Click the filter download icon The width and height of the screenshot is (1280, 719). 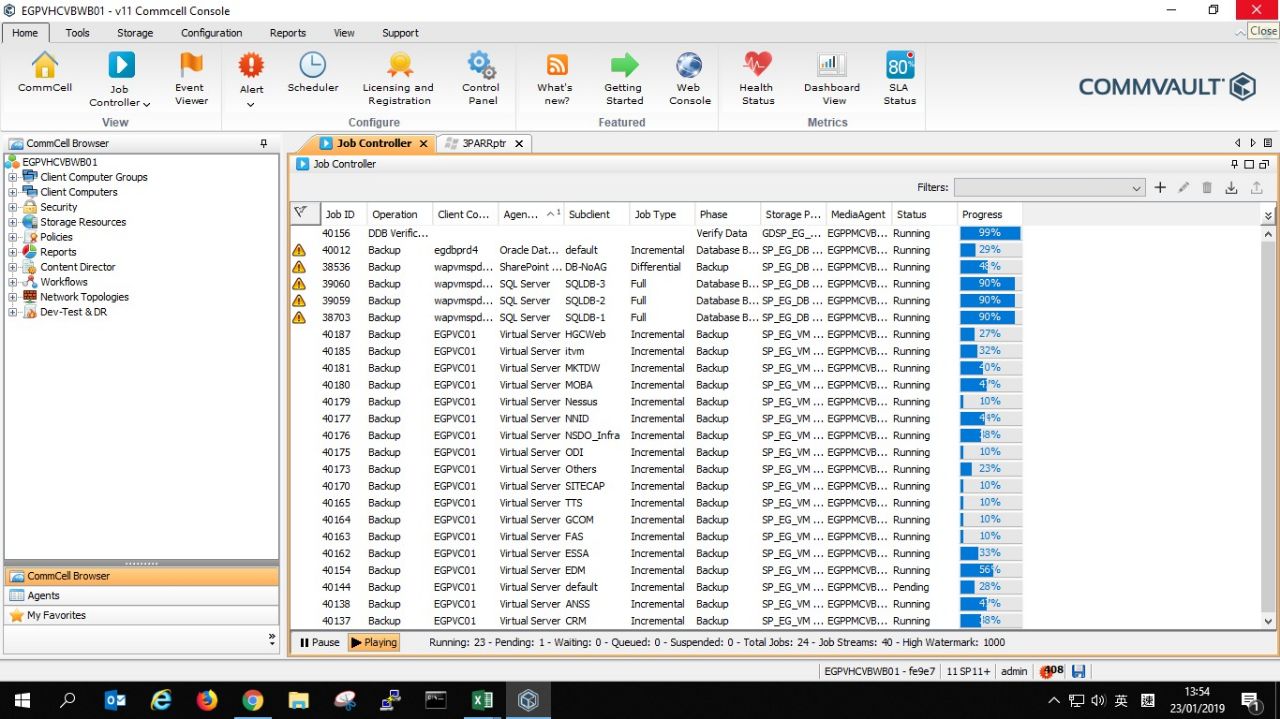tap(1231, 187)
